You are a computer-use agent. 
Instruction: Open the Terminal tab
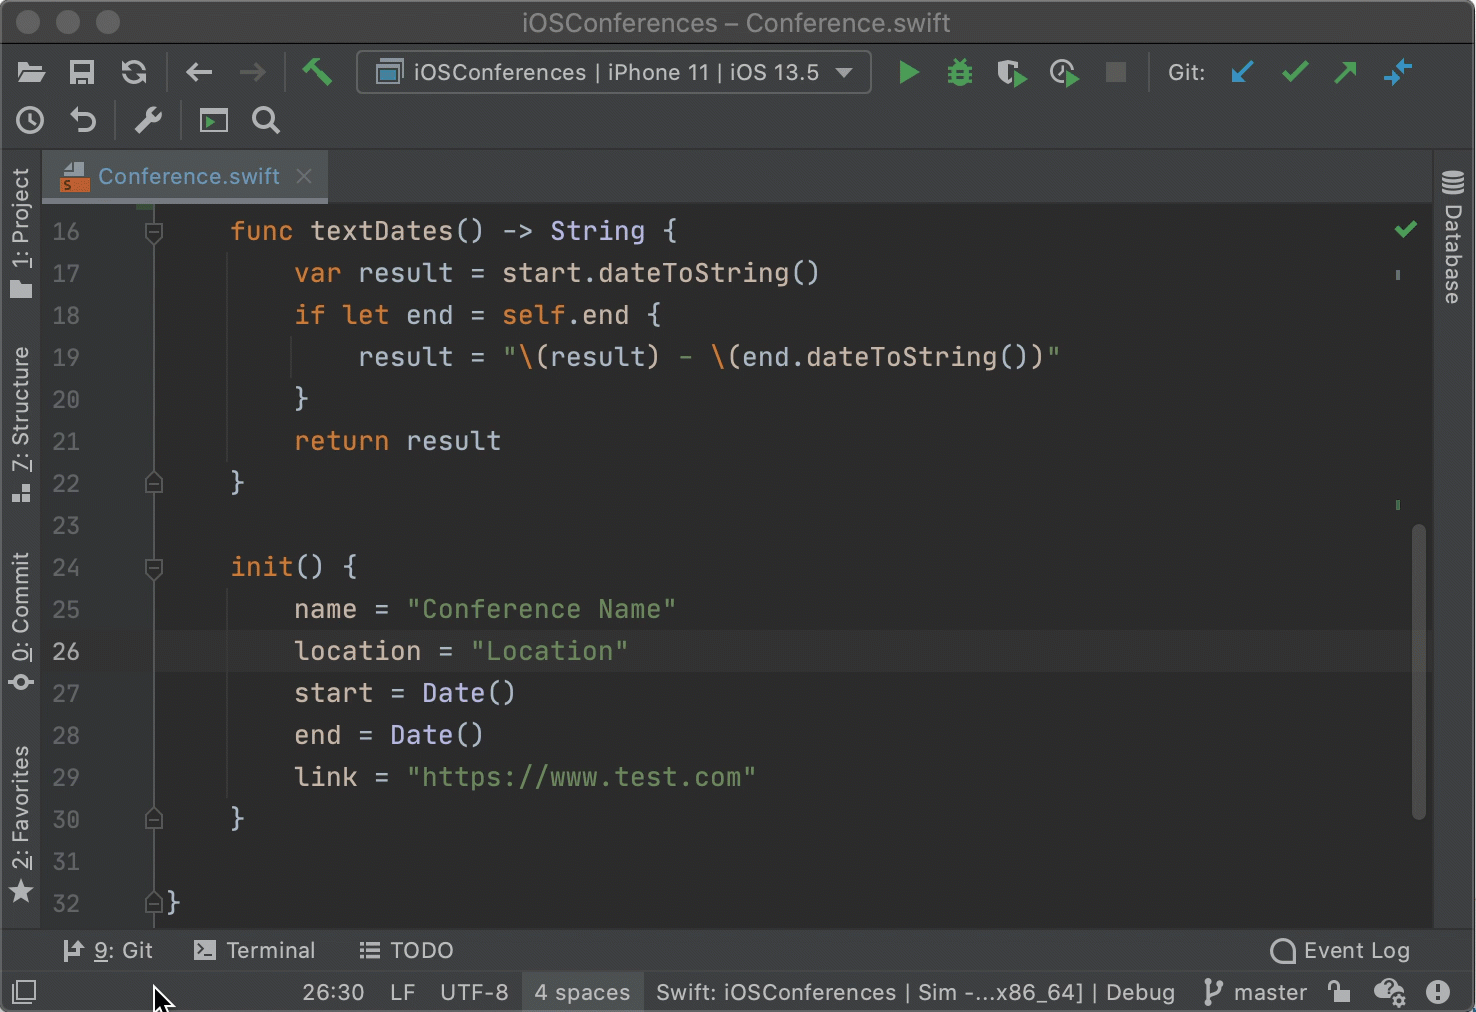(x=253, y=950)
